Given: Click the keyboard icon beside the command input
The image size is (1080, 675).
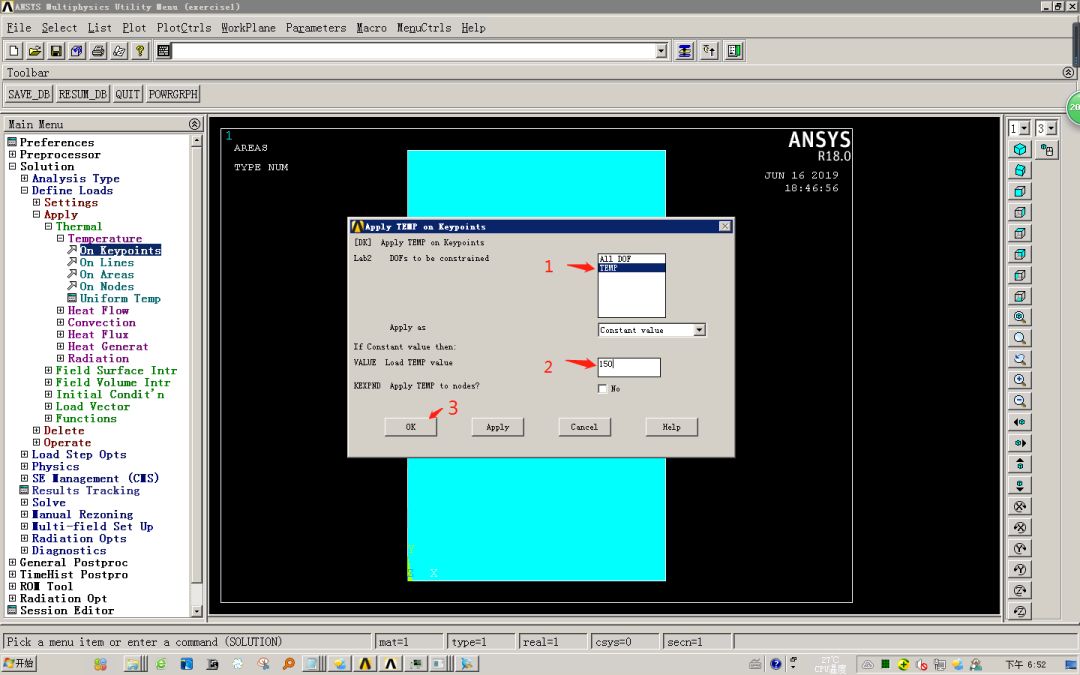Looking at the screenshot, I should coord(163,51).
